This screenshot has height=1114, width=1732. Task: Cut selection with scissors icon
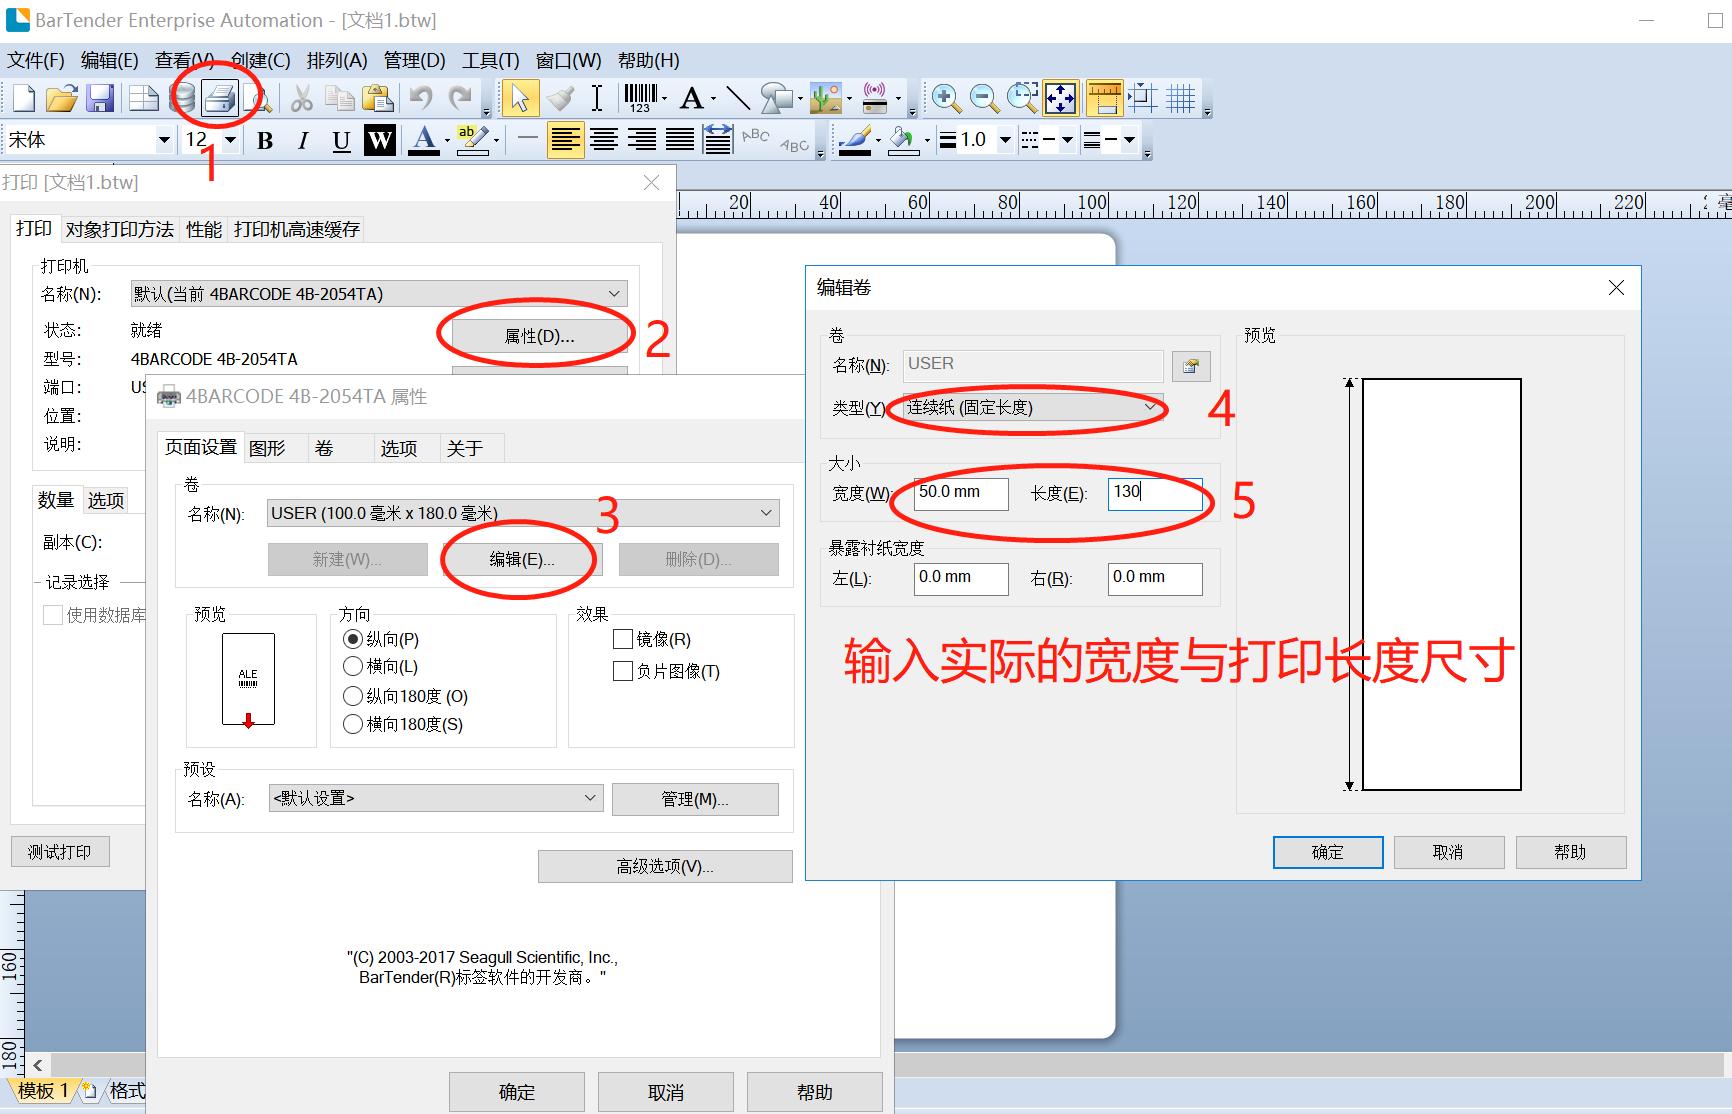coord(301,98)
